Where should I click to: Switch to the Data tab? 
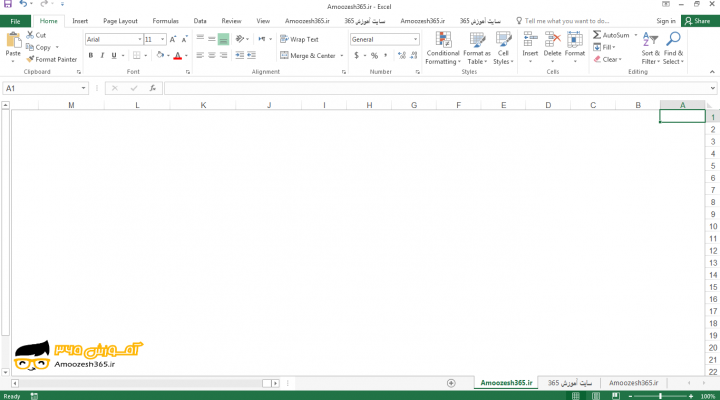coord(200,21)
